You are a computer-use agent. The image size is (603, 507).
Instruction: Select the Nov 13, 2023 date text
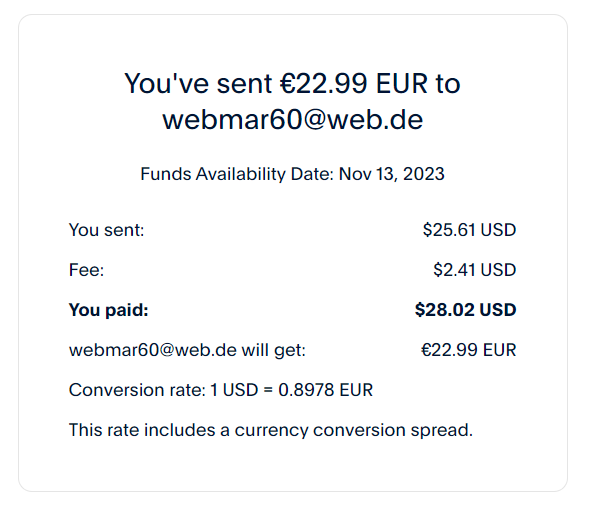(x=392, y=174)
